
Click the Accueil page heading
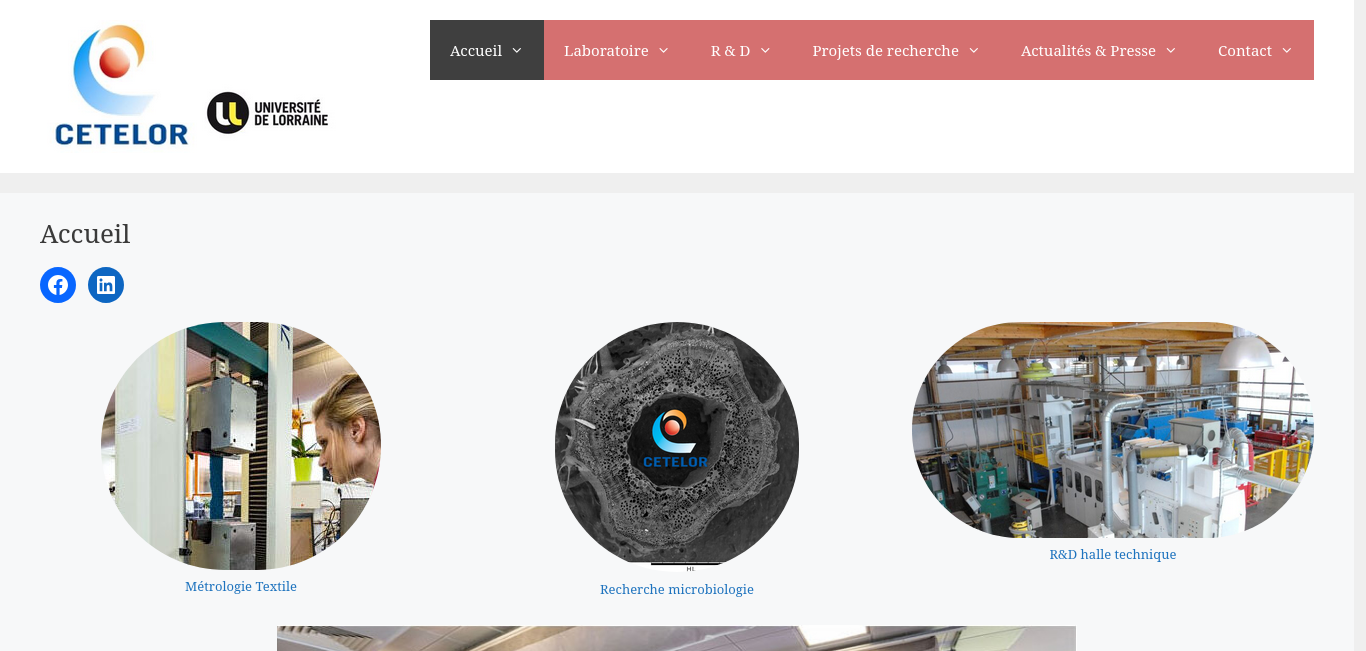[x=85, y=234]
